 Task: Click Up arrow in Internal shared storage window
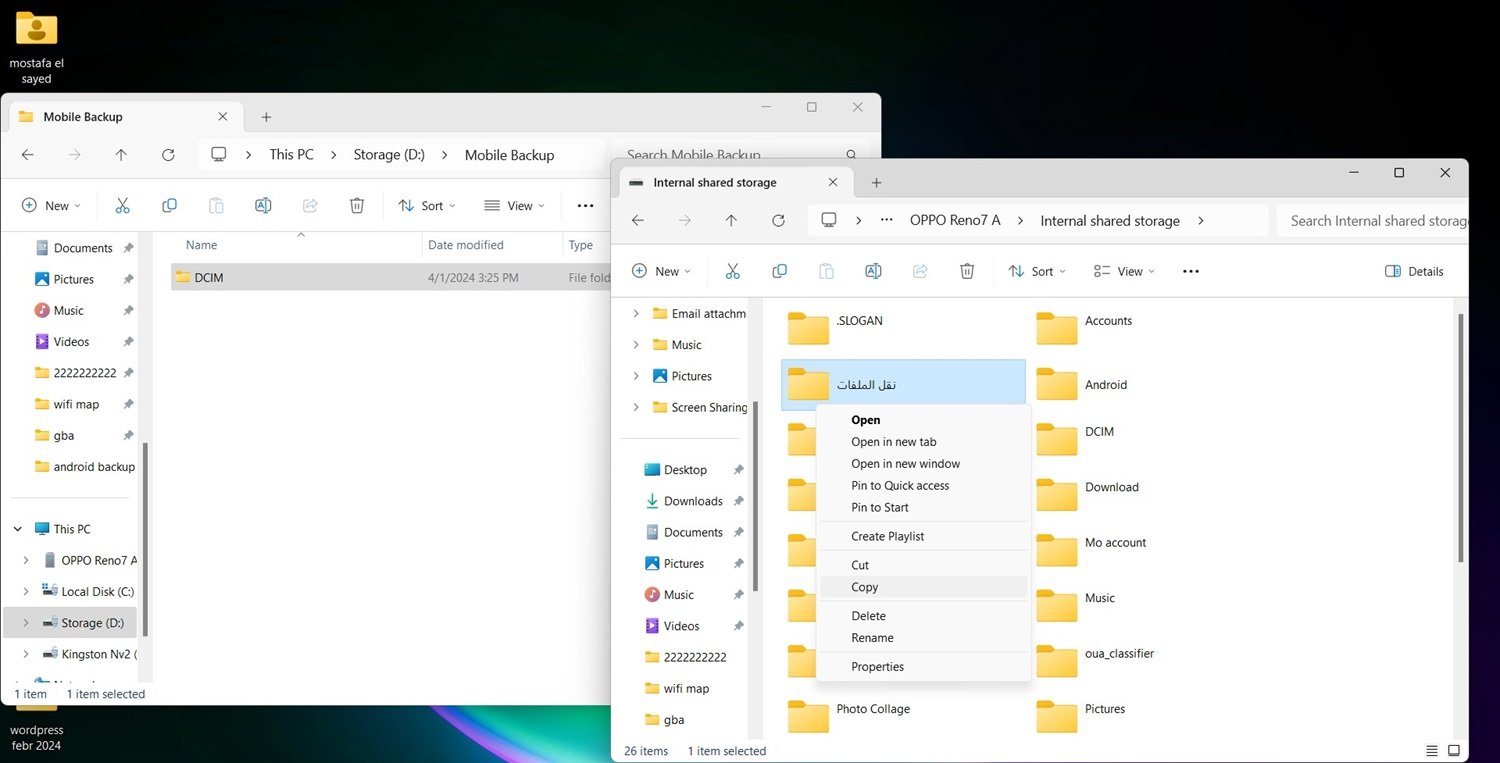pyautogui.click(x=731, y=221)
